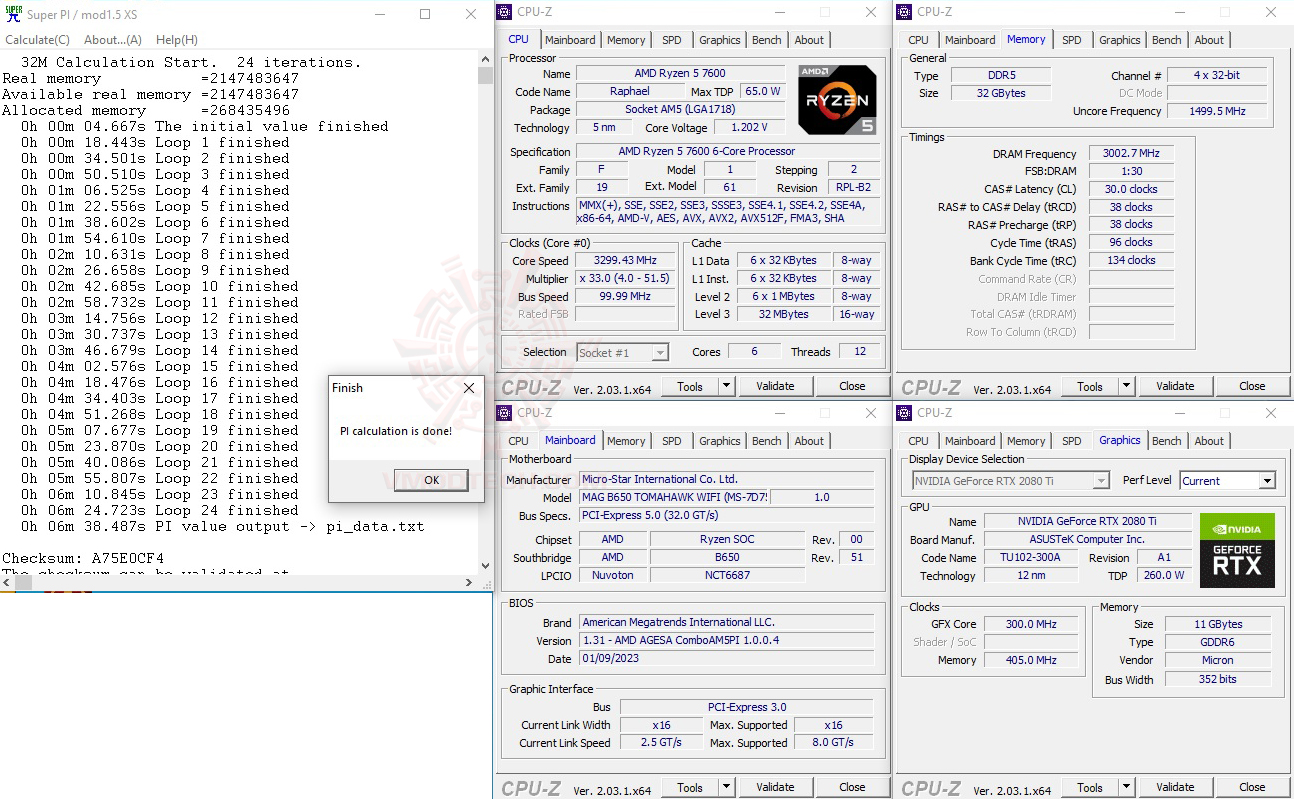The height and width of the screenshot is (799, 1294).
Task: Close the Finish dialog with its X
Action: (469, 388)
